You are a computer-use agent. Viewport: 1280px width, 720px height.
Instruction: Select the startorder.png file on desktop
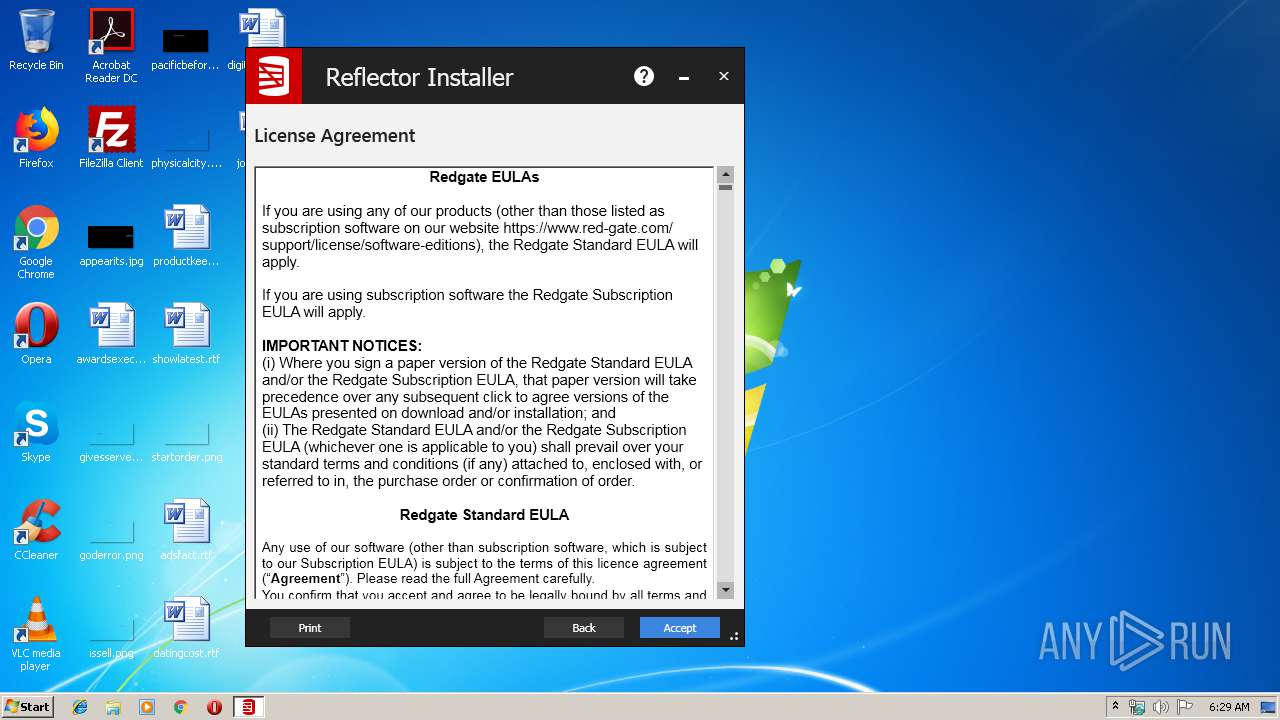(x=186, y=440)
